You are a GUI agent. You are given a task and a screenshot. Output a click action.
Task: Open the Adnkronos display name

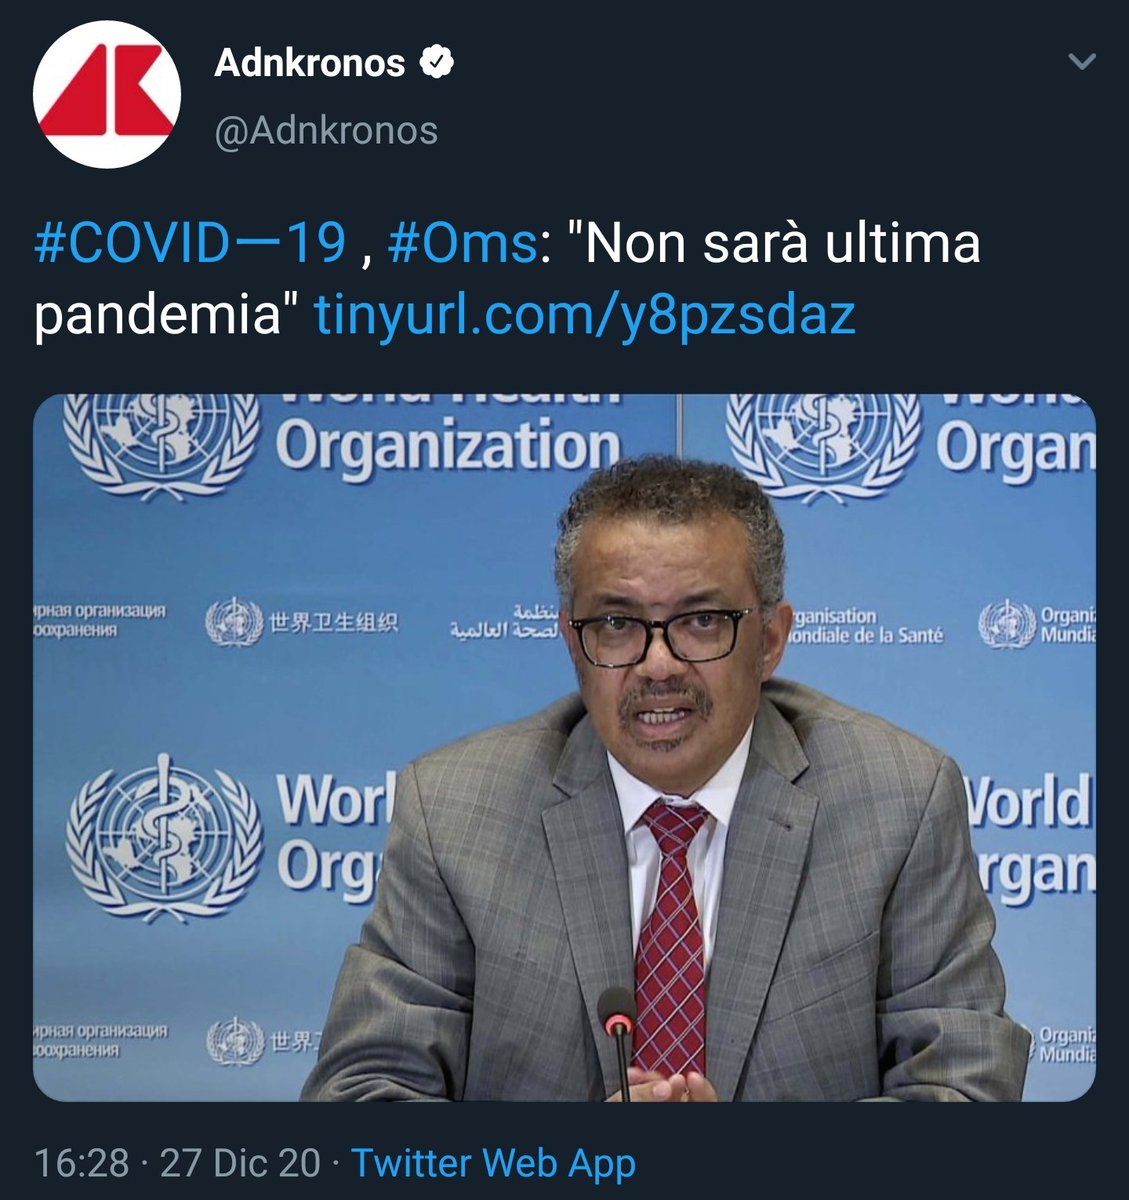tap(310, 63)
